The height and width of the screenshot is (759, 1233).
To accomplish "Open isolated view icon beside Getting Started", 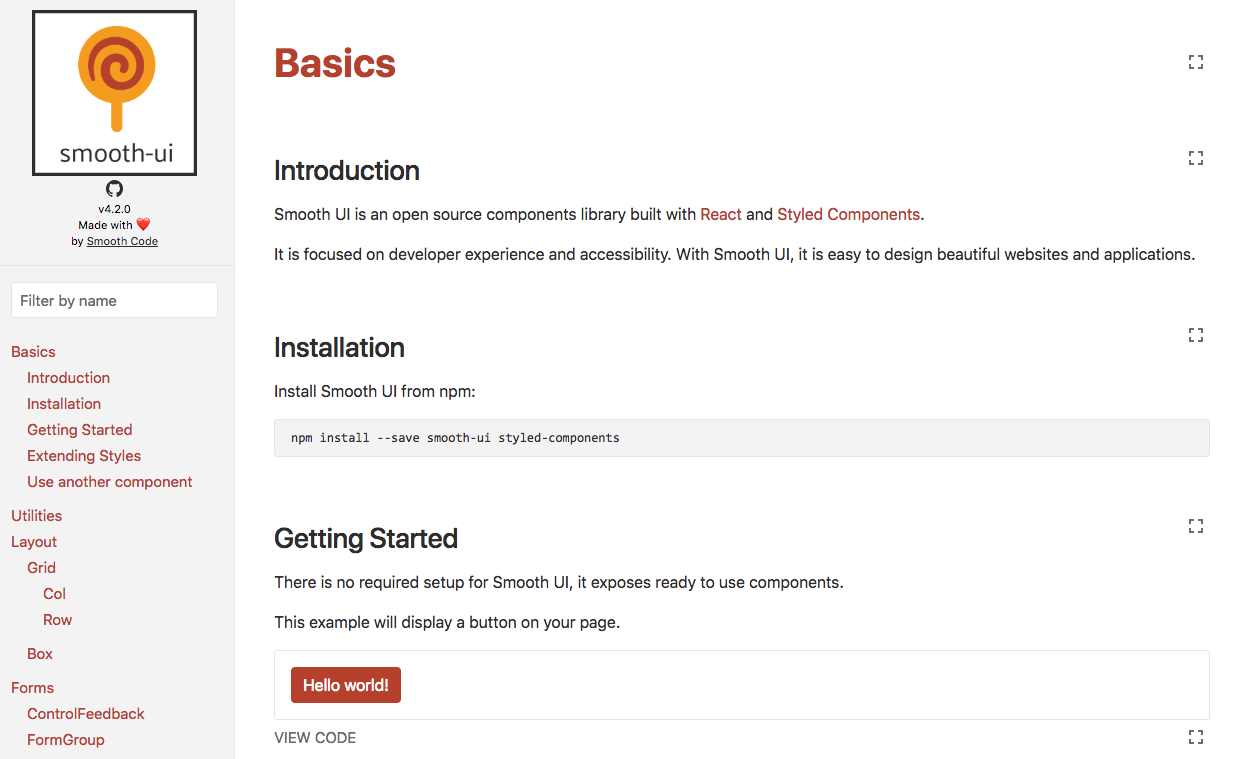I will tap(1195, 525).
